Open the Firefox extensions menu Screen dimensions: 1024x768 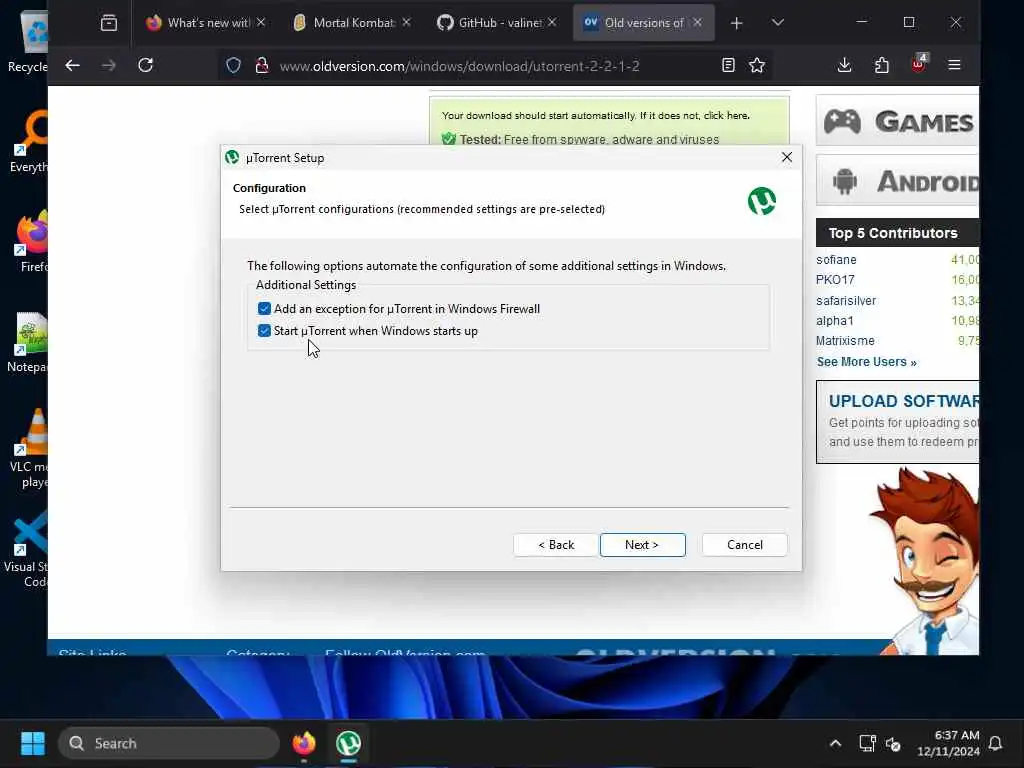click(x=882, y=65)
